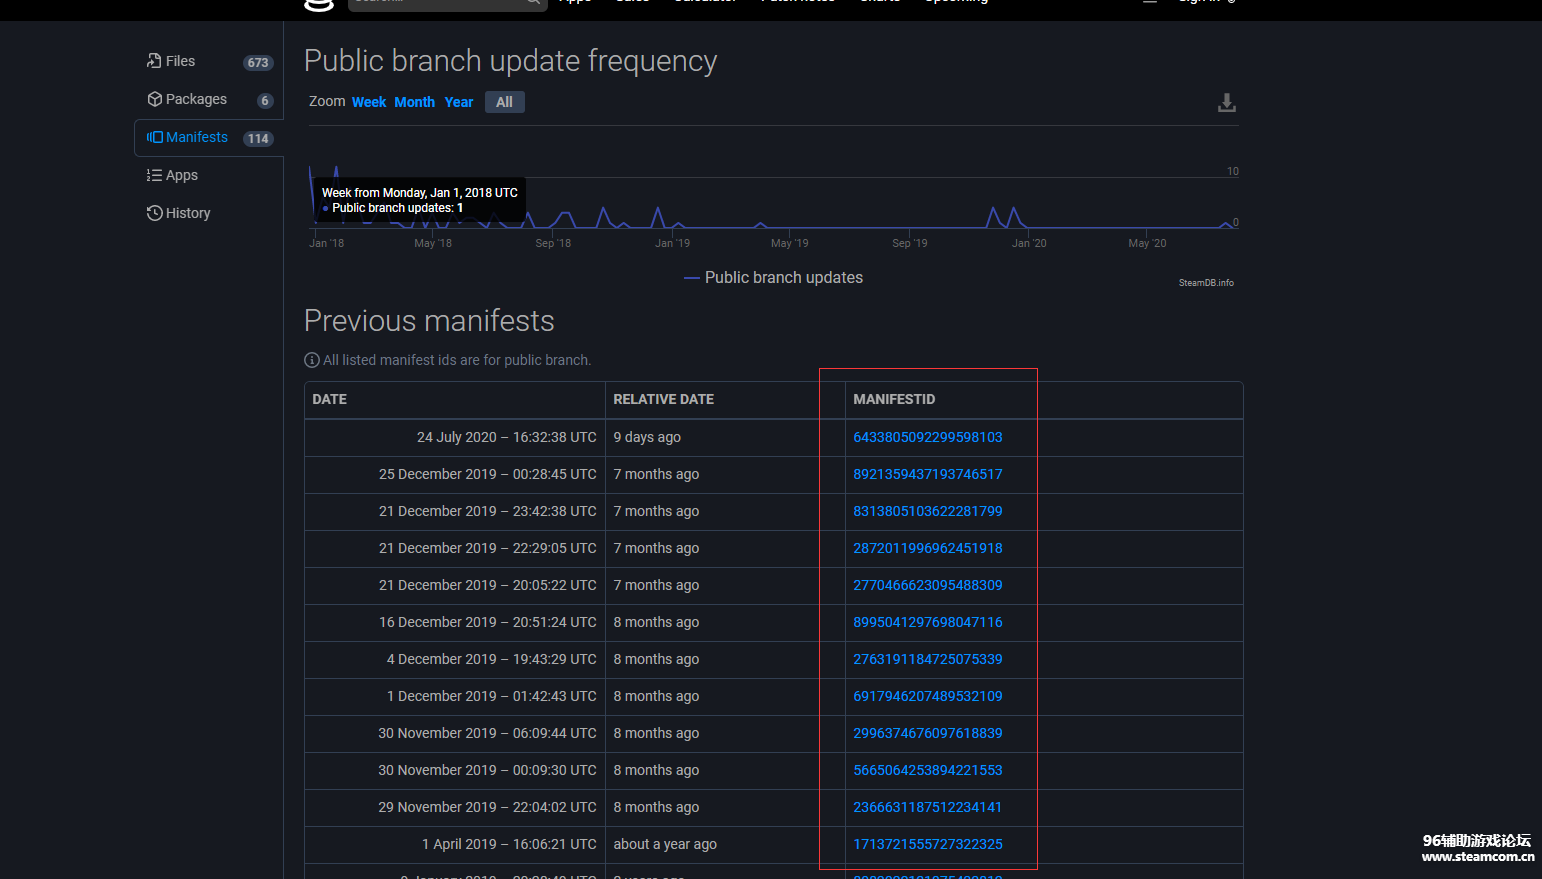Click the SteamDB.info chart credit
Screen dimensions: 1542x879
coord(1206,283)
